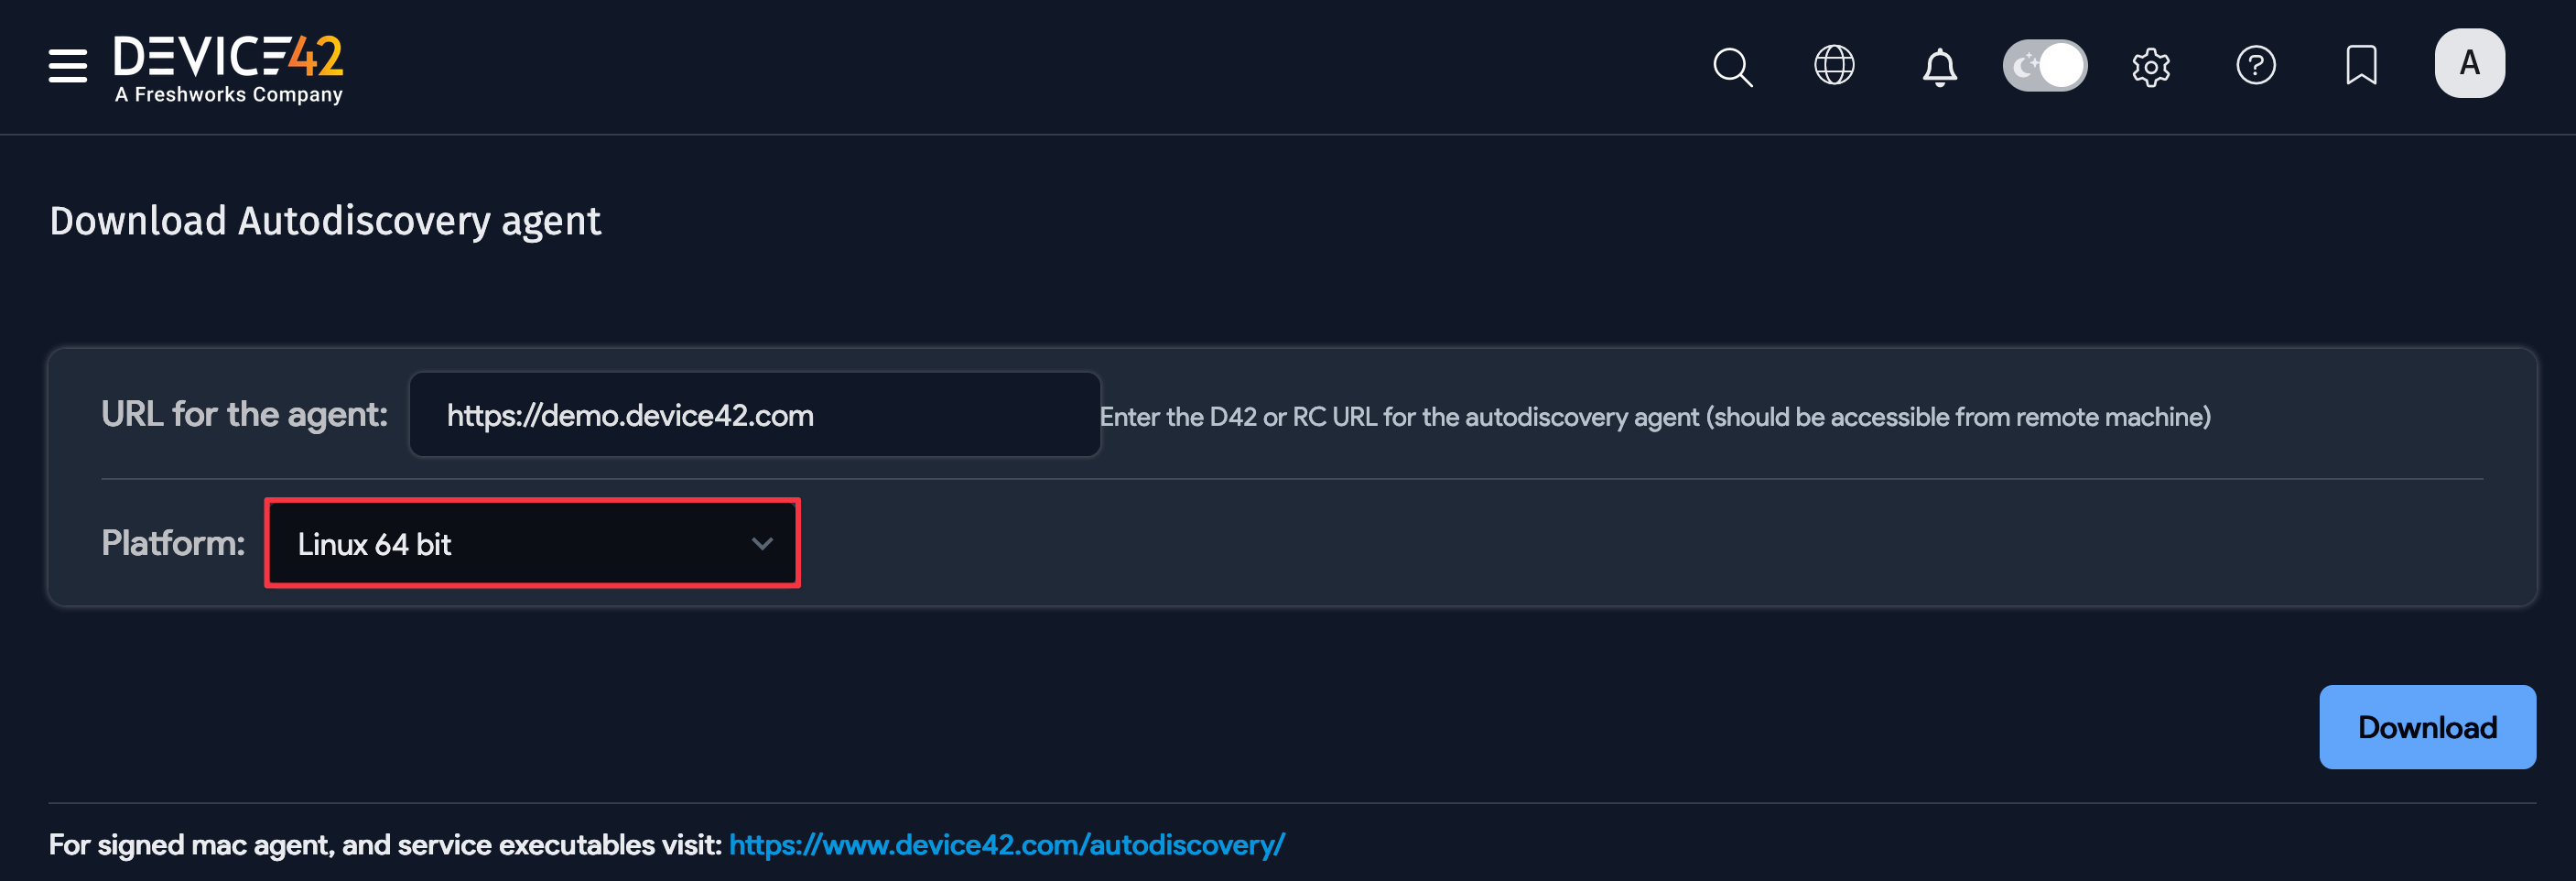This screenshot has height=881, width=2576.
Task: Click the help question mark icon
Action: [2257, 66]
